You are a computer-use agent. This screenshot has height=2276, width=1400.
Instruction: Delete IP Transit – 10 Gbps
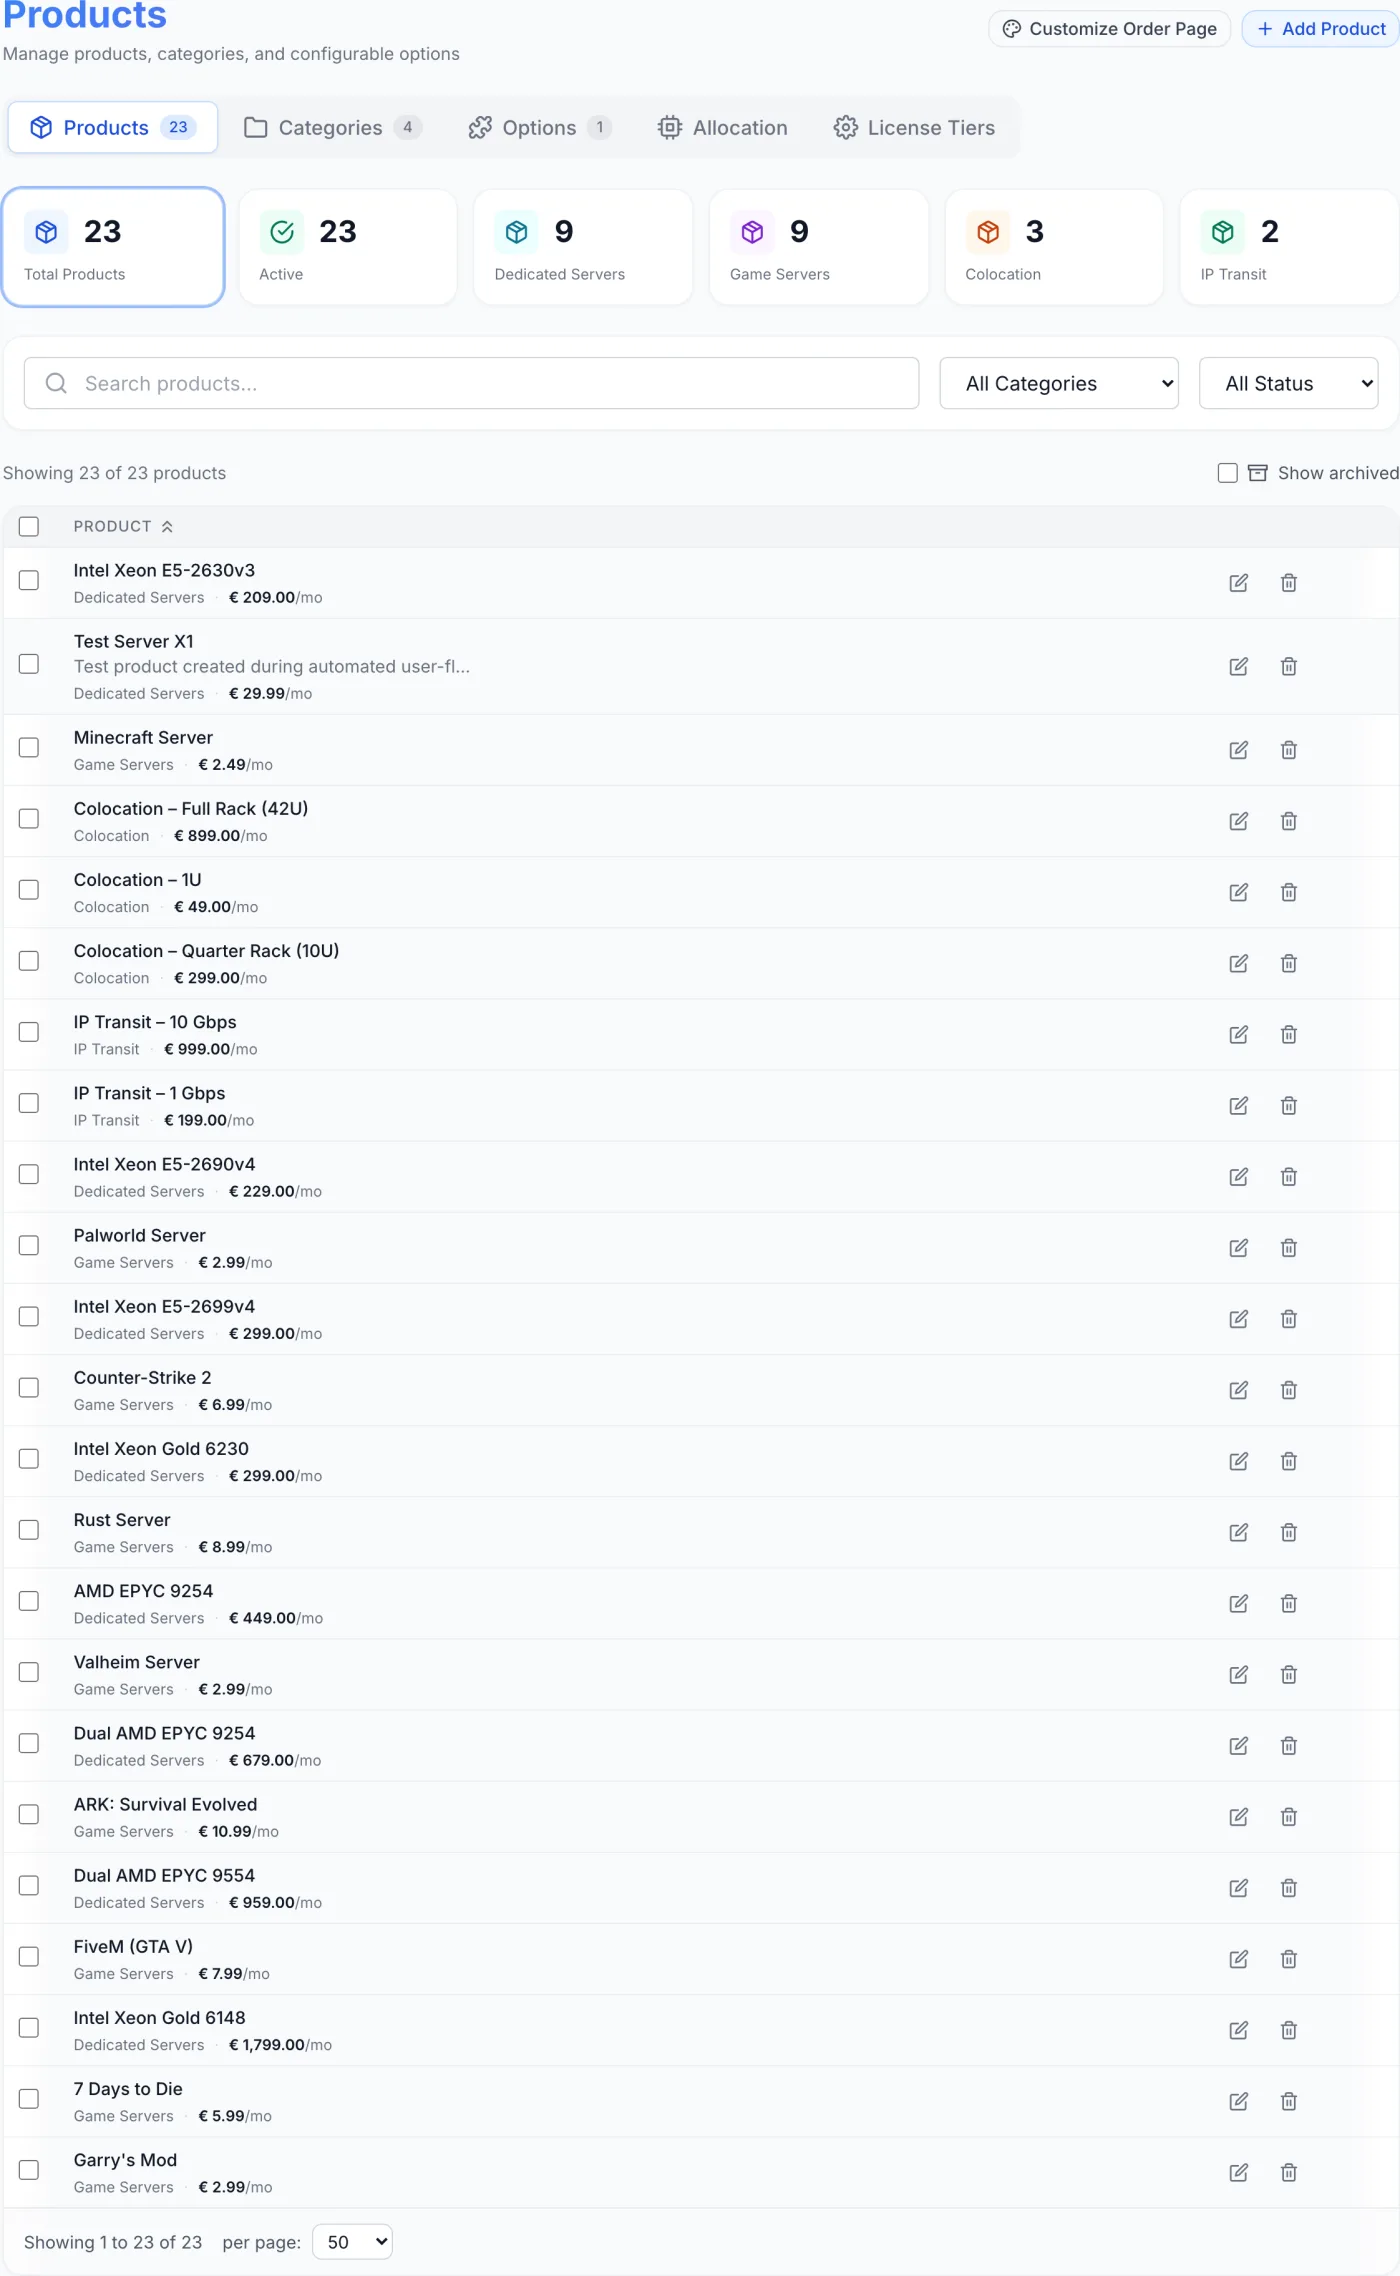pyautogui.click(x=1288, y=1035)
